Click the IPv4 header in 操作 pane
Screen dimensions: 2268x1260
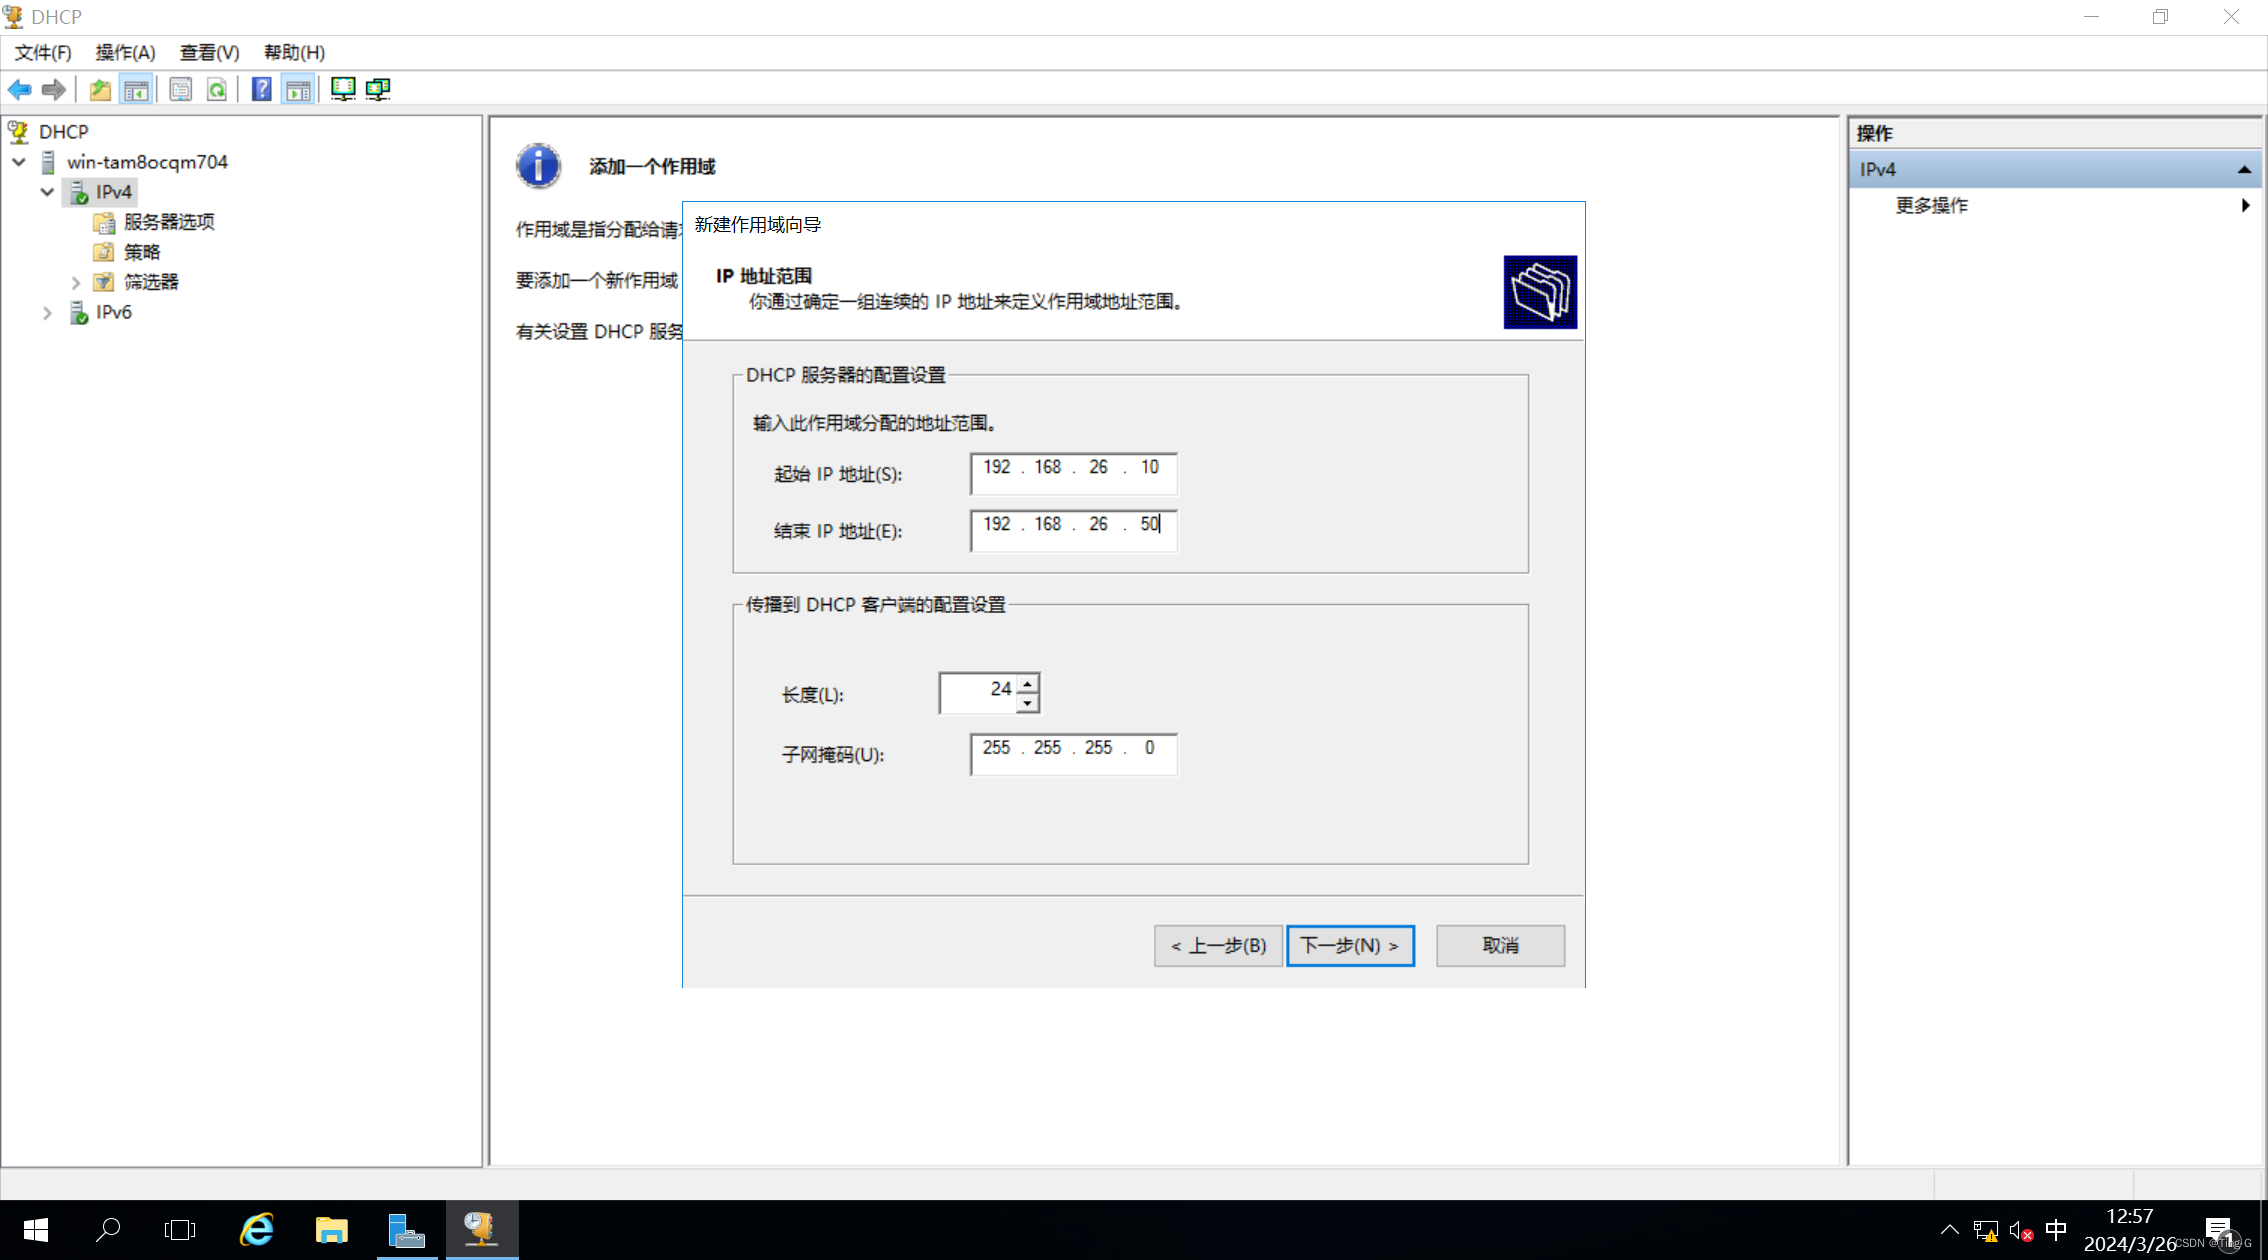(2056, 170)
